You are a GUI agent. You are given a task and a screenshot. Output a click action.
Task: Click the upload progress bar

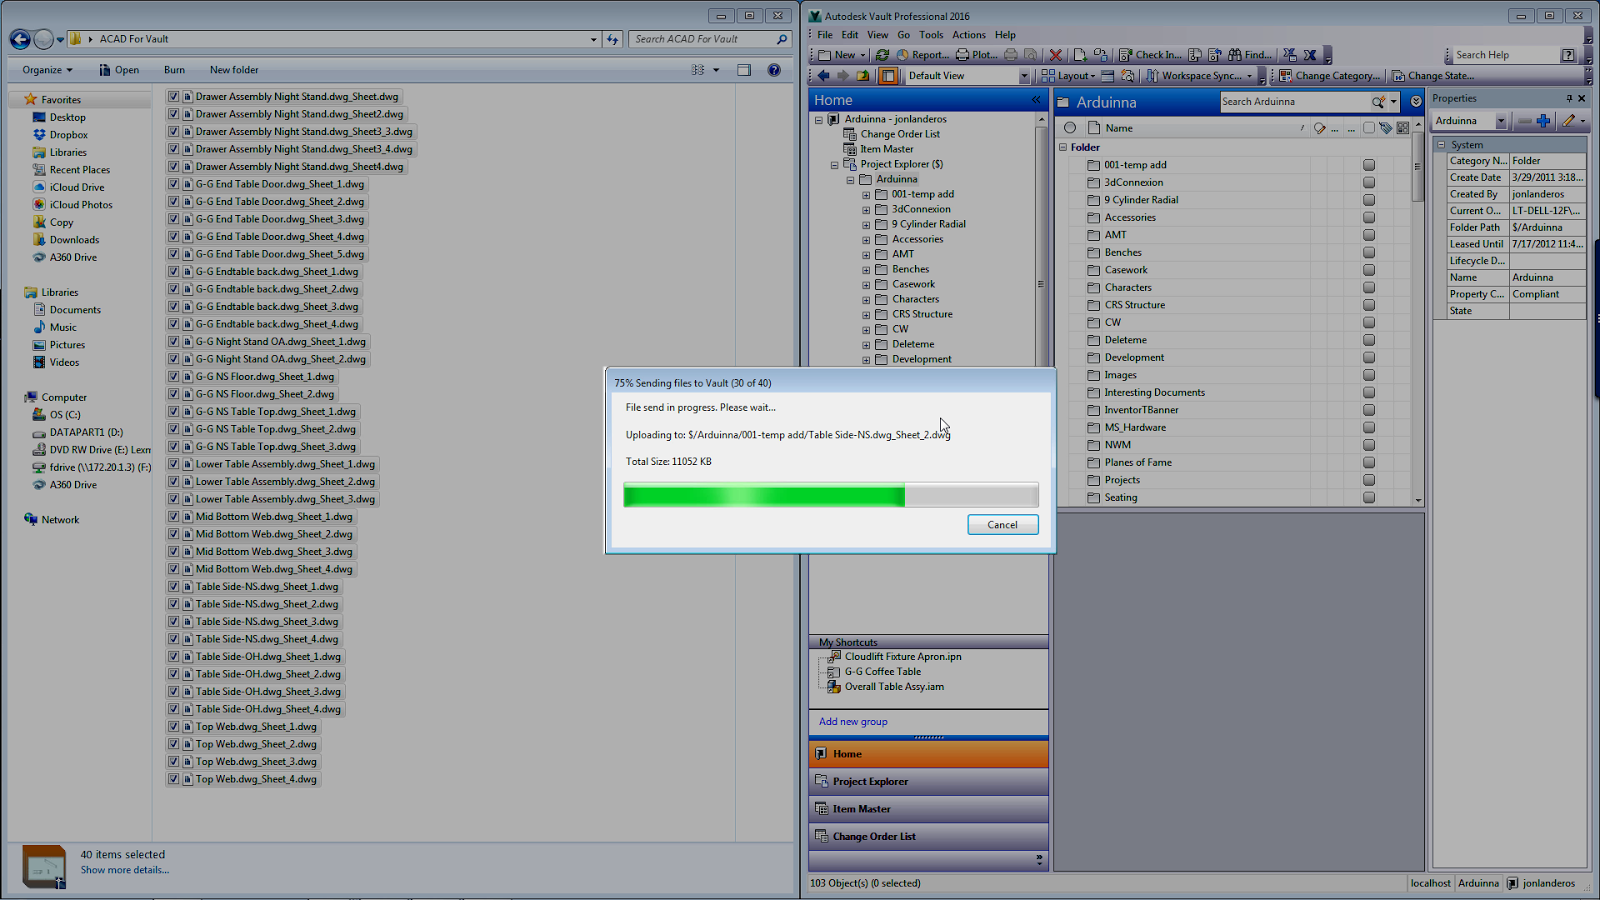pyautogui.click(x=830, y=495)
